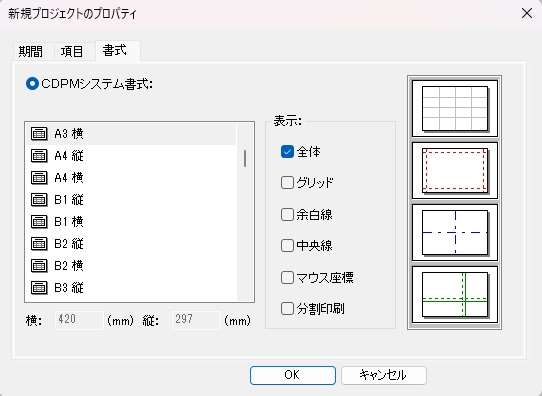Click the paper icon beside B2 横
The image size is (542, 396).
click(39, 266)
